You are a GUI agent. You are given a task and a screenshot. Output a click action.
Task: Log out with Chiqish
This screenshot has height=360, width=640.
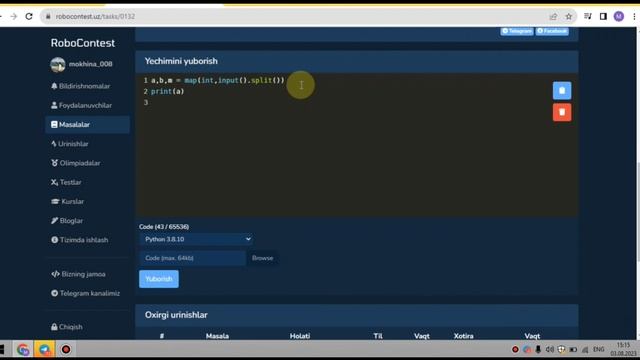tap(67, 327)
